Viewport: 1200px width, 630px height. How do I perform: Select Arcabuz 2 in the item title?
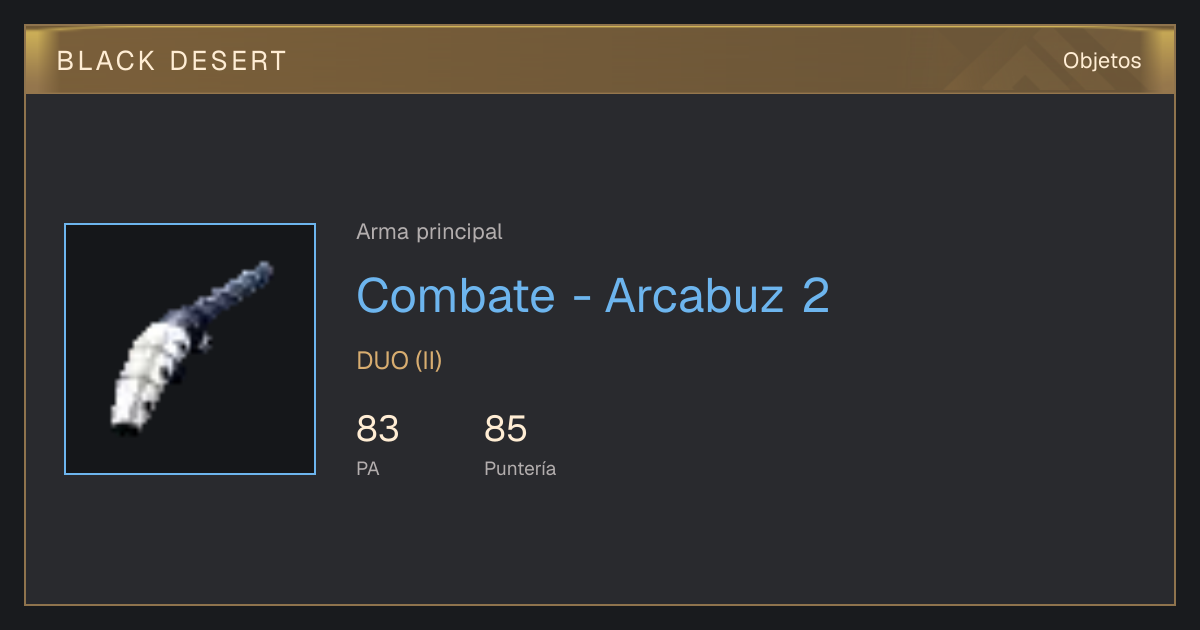tap(717, 295)
